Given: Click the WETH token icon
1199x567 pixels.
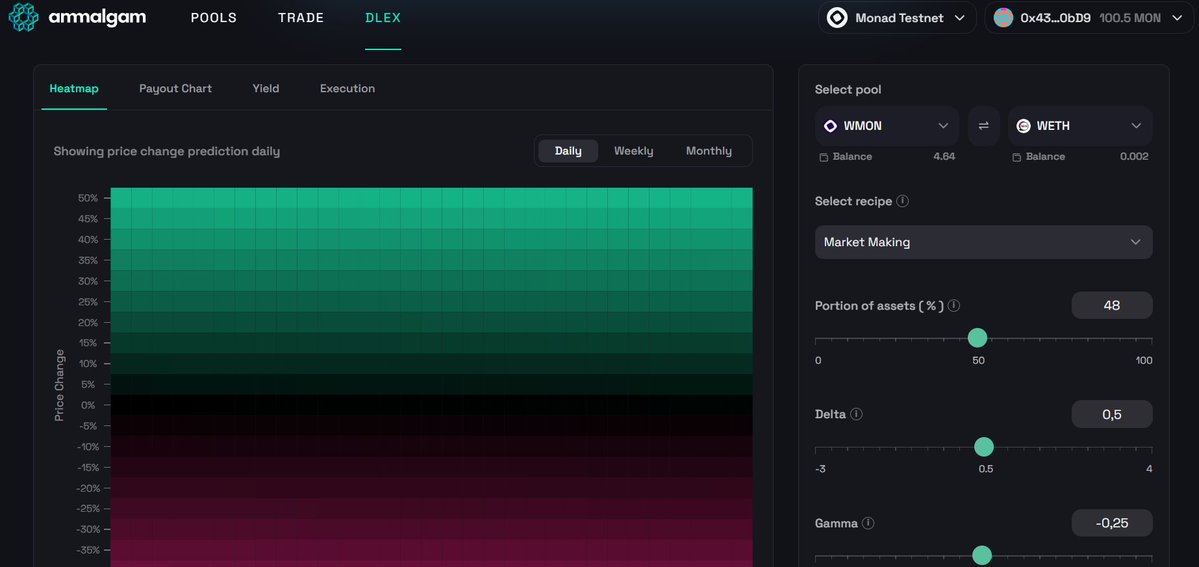Looking at the screenshot, I should 1023,126.
